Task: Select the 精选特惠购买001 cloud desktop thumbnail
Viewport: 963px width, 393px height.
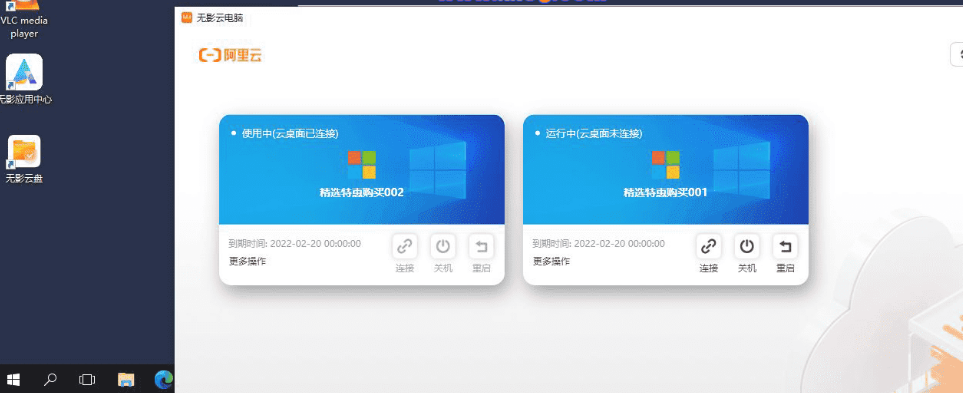Action: pyautogui.click(x=666, y=169)
